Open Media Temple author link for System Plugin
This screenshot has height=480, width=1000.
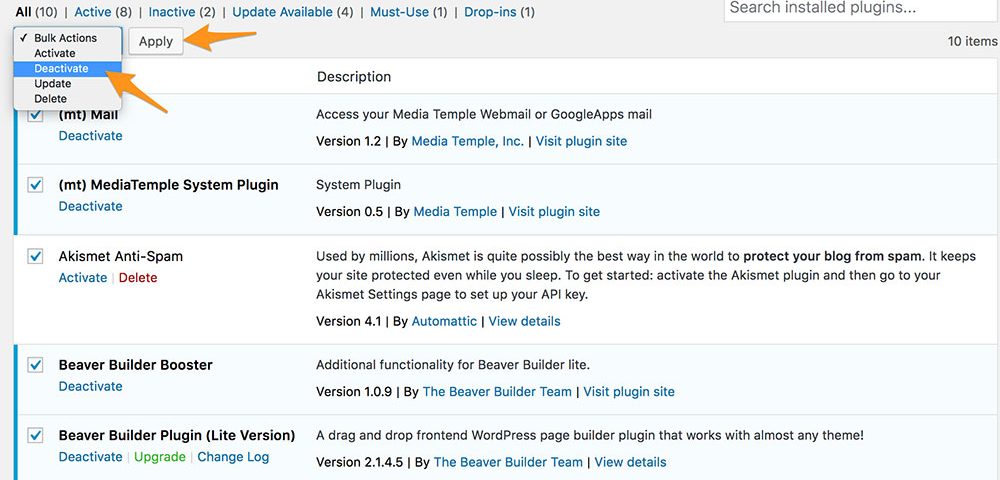pos(455,211)
